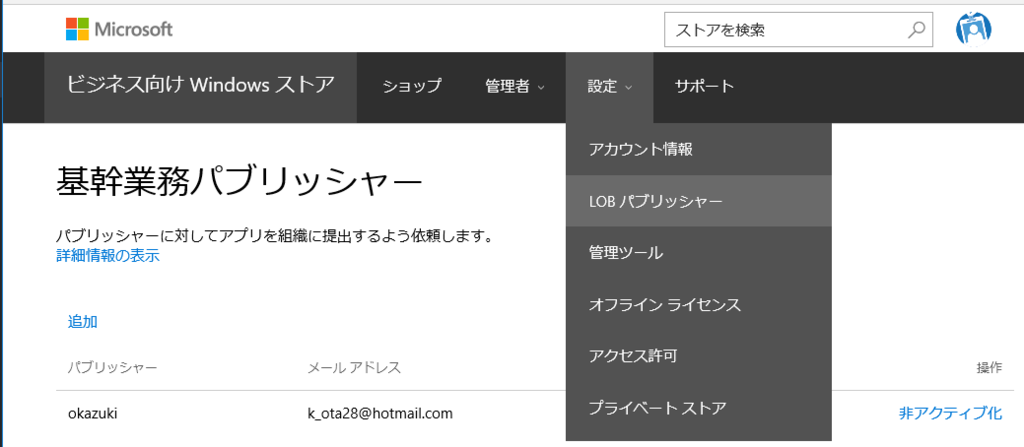Click the okazuki publisher name
Screen dimensions: 1024x447
coord(93,414)
